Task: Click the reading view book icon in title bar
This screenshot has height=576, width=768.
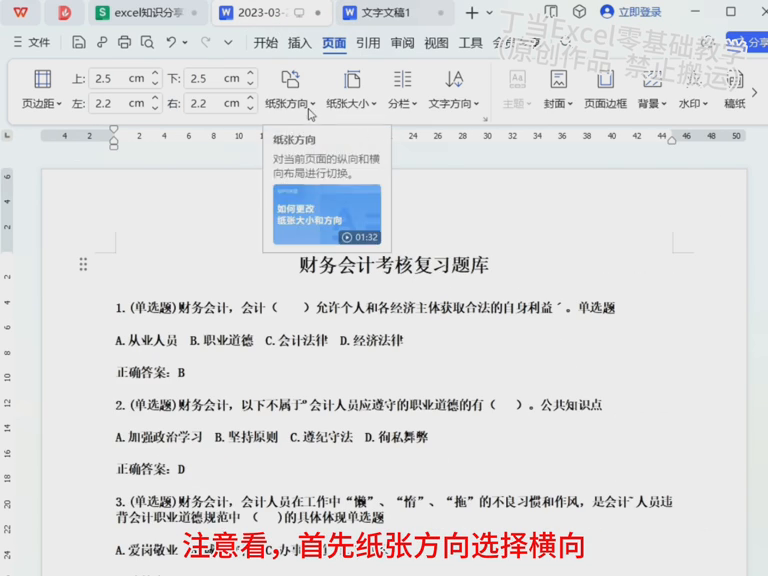Action: pos(551,12)
